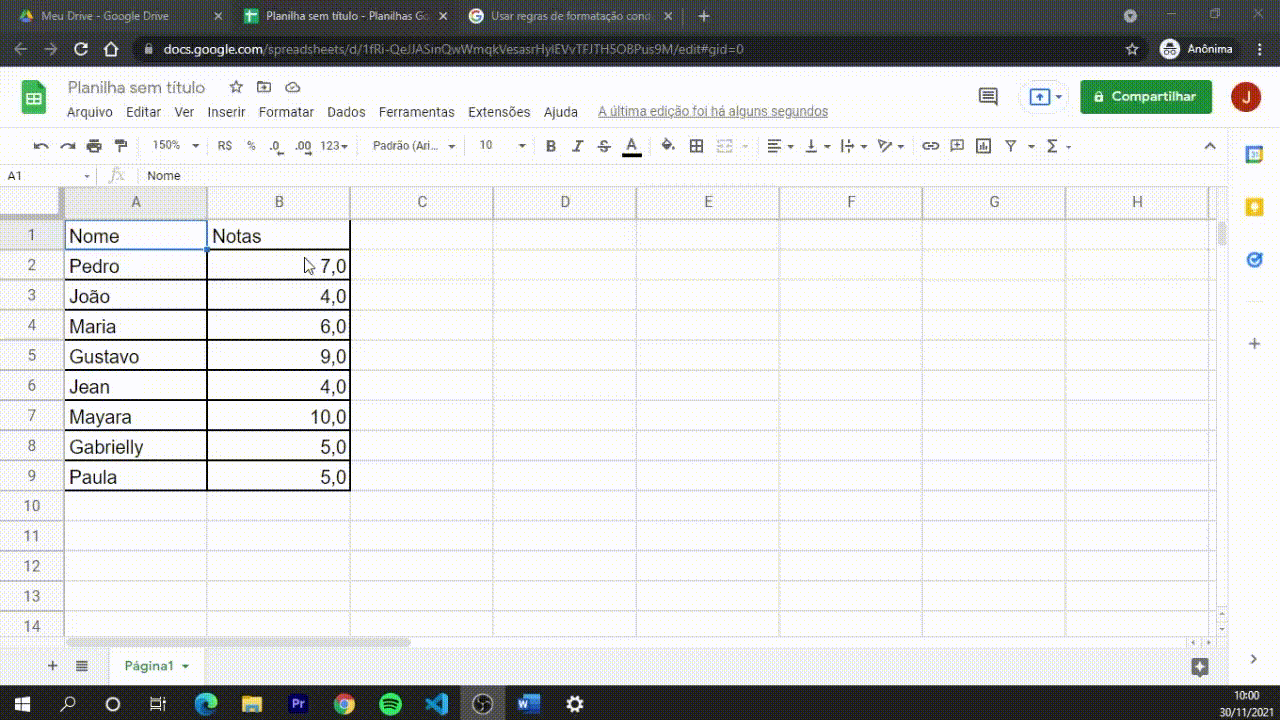Open the user account avatar J
Viewport: 1280px width, 720px height.
[1246, 97]
